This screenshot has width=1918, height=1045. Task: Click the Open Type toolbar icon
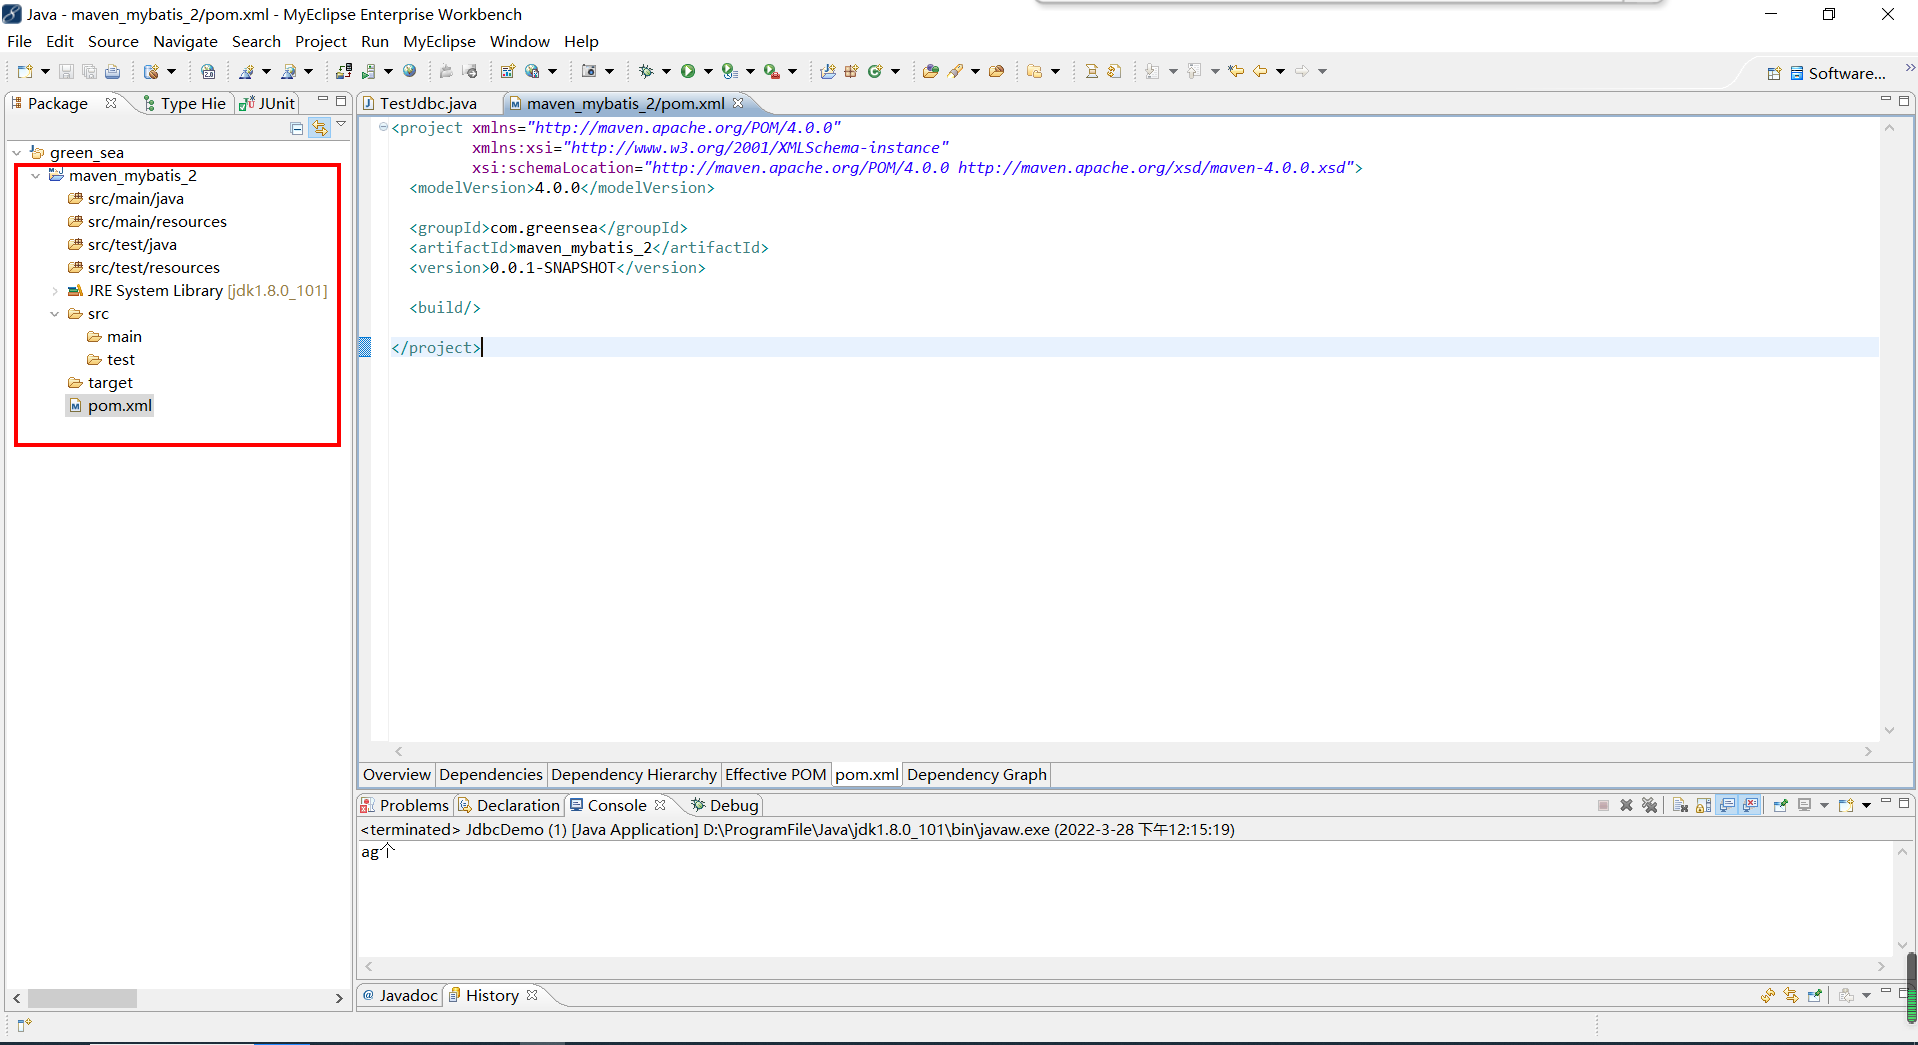[x=930, y=71]
